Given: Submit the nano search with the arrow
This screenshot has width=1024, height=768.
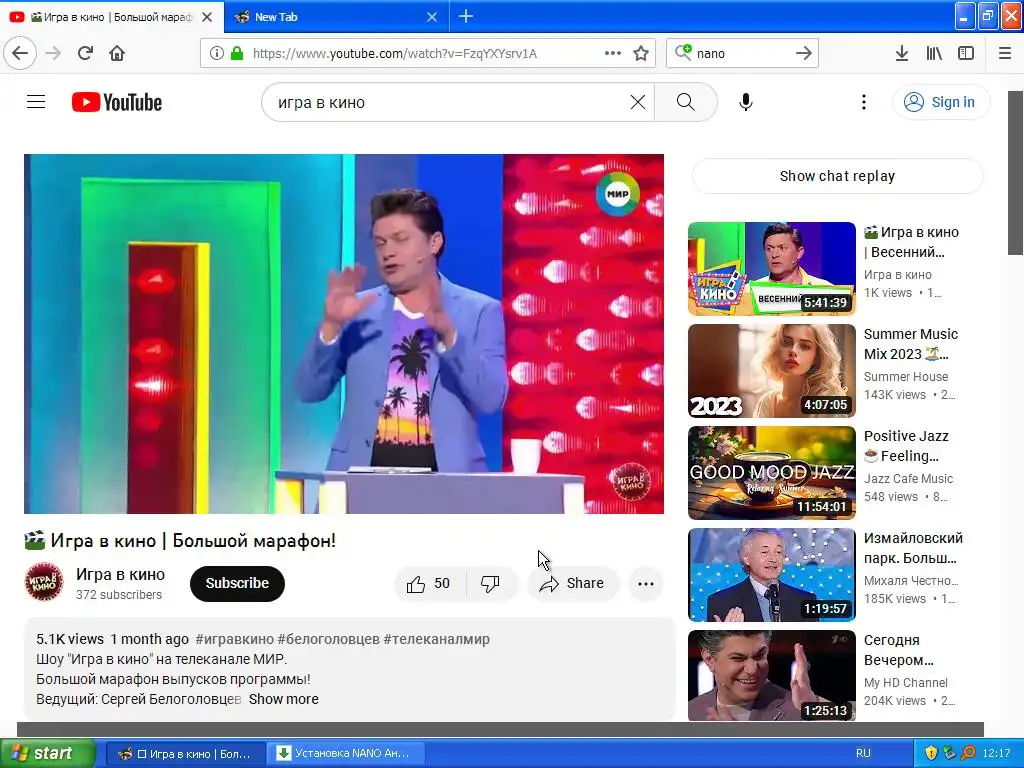Looking at the screenshot, I should point(804,53).
